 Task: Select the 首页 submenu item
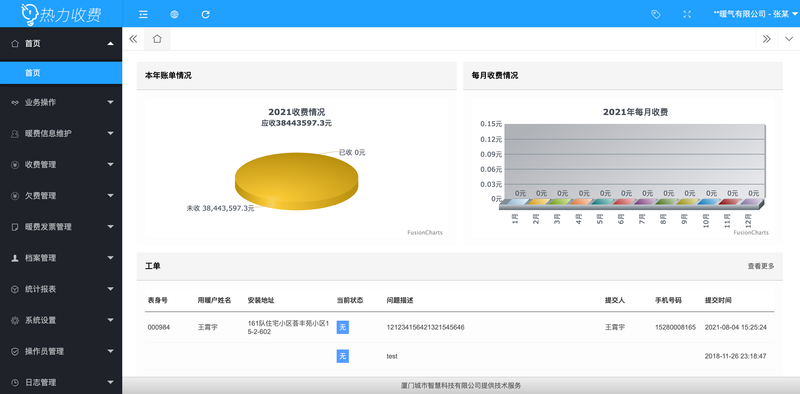[x=61, y=73]
